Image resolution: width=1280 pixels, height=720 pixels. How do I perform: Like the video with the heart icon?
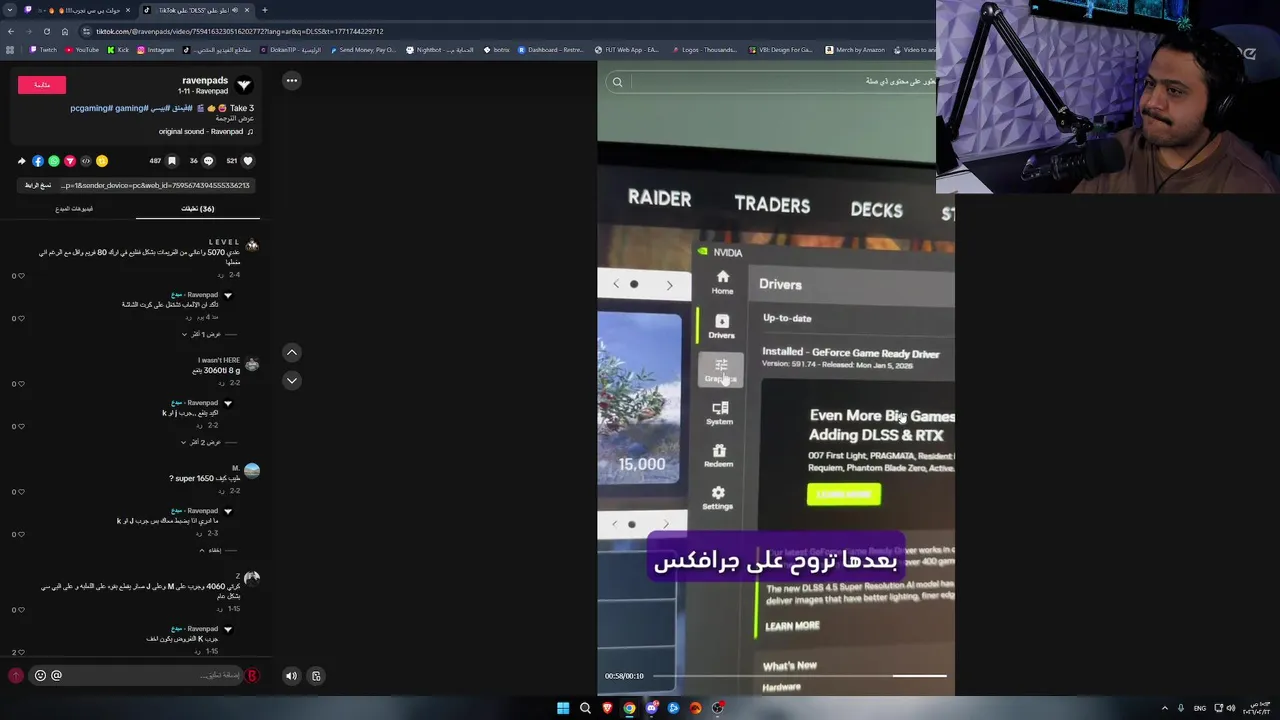pyautogui.click(x=248, y=161)
